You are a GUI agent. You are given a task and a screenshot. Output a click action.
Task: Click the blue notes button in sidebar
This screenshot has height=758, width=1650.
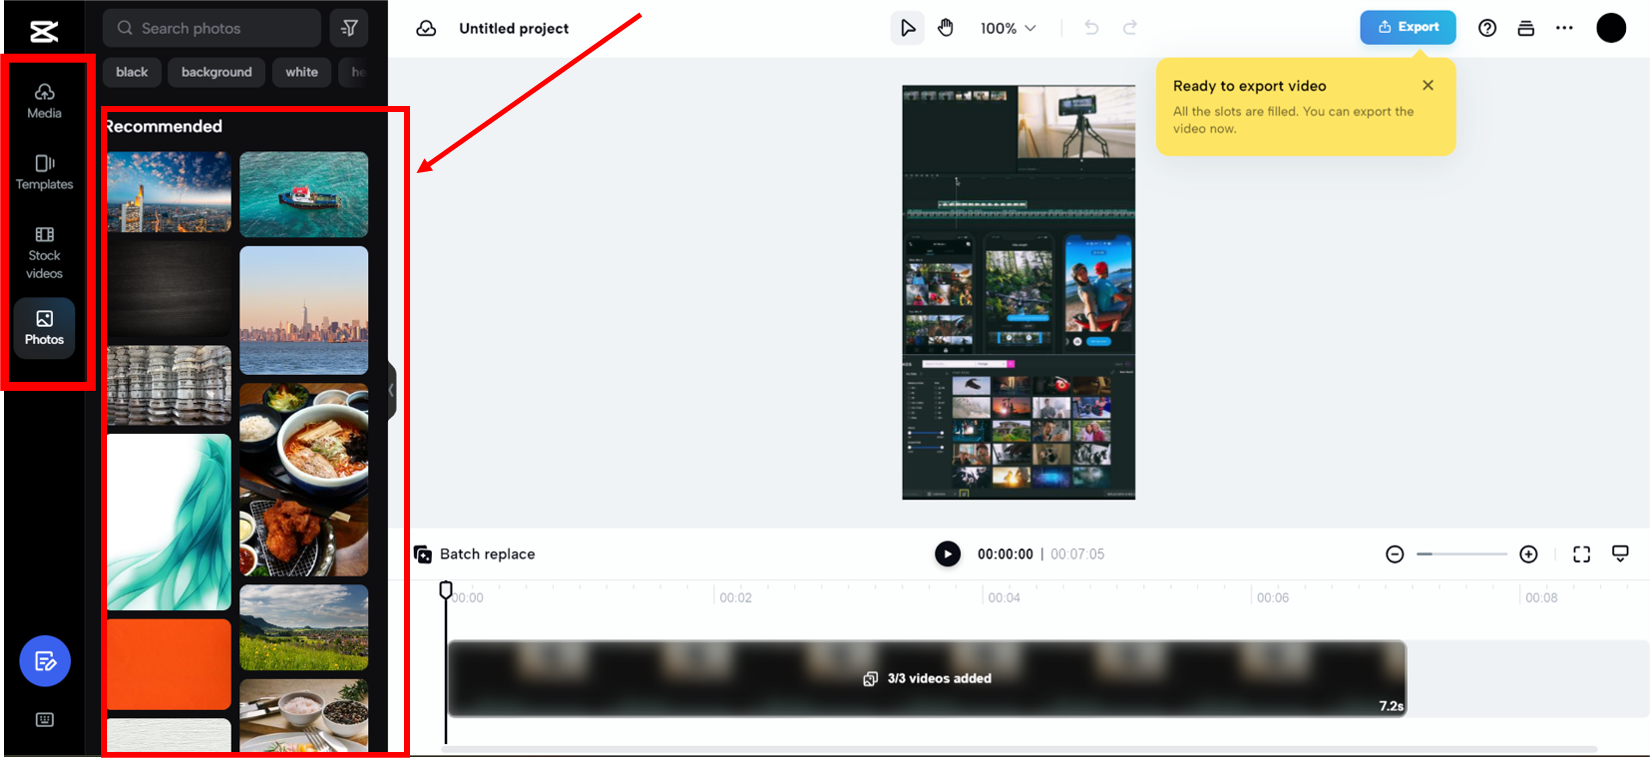pos(45,661)
